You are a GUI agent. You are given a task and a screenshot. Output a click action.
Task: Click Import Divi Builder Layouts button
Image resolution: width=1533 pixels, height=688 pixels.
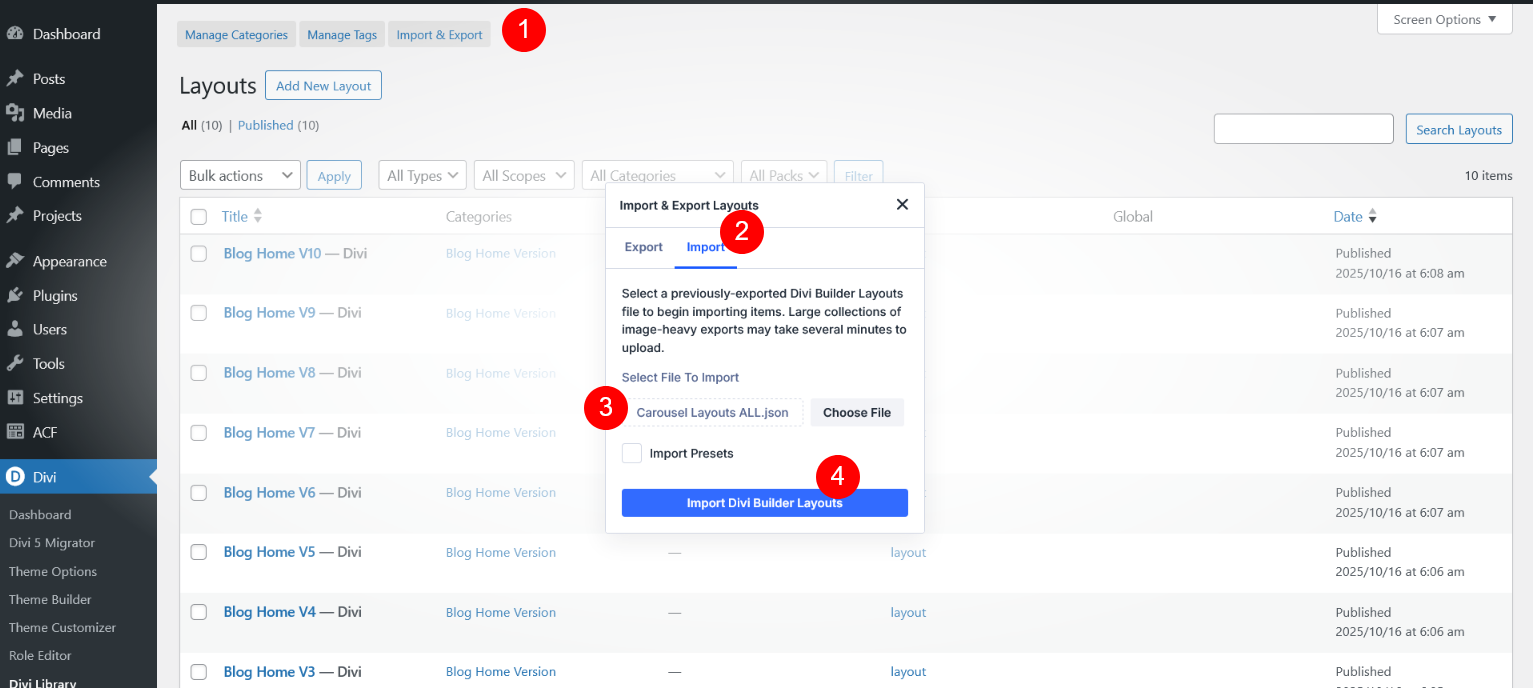765,503
